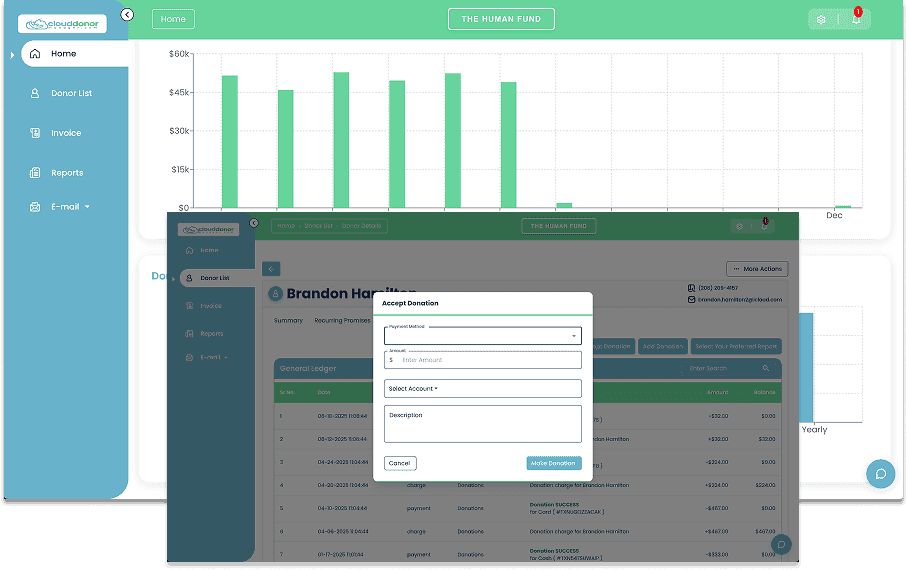Click the 04-20-2025 date in ledger row 4
Screen dimensions: 907x570
[342, 486]
